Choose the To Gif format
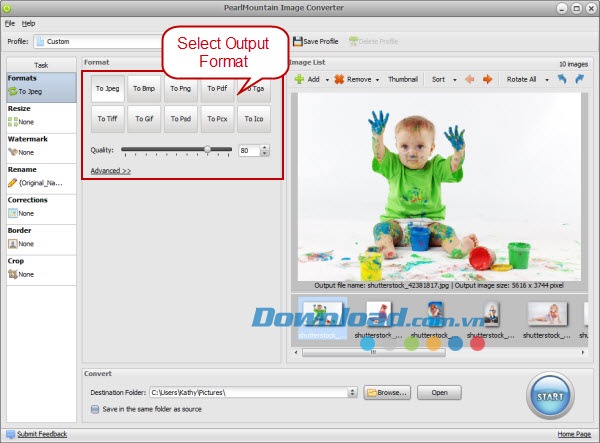Screen dimensions: 600x443 pos(144,119)
